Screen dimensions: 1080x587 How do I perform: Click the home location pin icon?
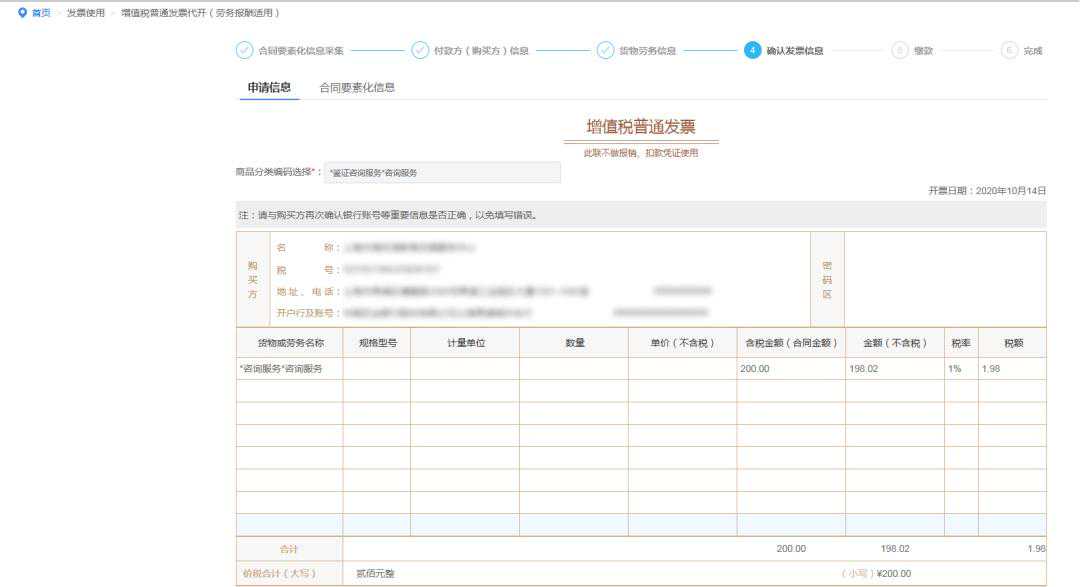pyautogui.click(x=22, y=13)
